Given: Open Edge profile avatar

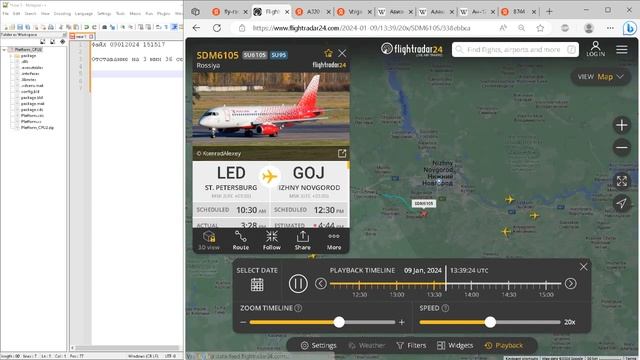Looking at the screenshot, I should tap(589, 28).
